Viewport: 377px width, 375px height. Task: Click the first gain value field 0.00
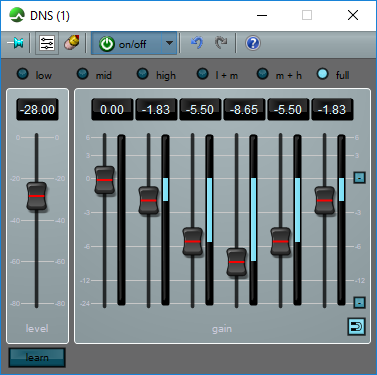click(112, 109)
